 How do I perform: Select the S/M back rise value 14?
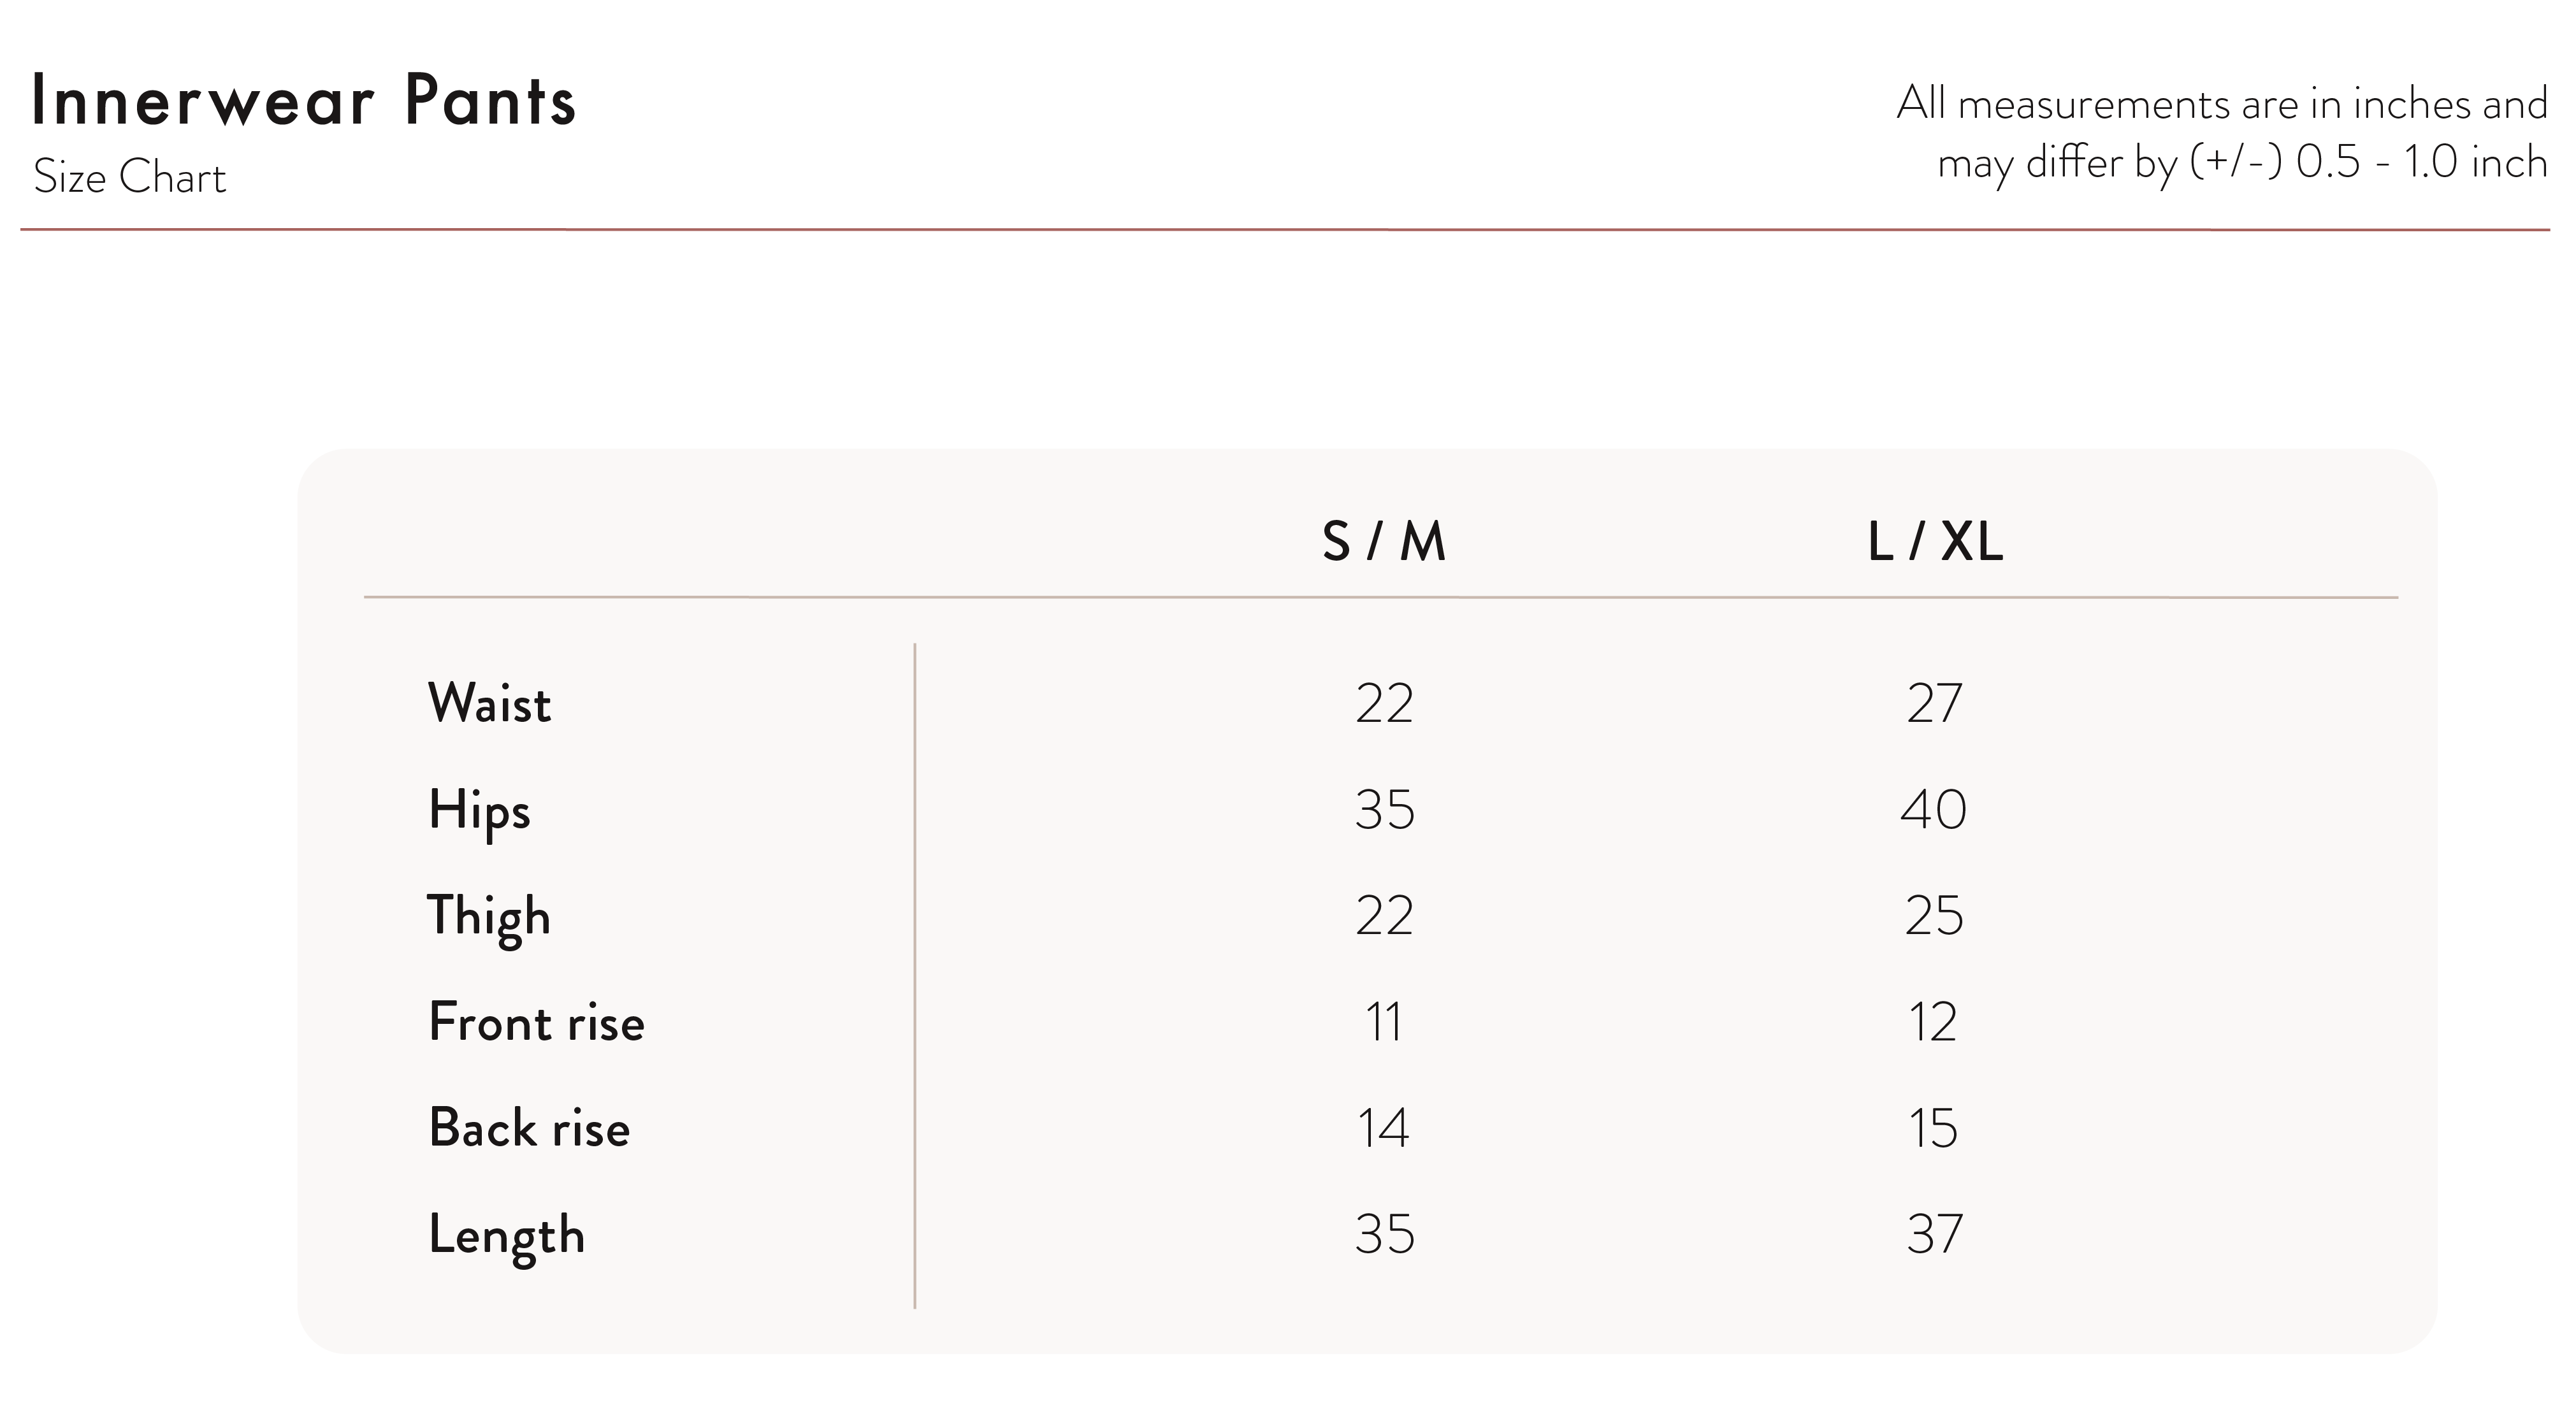tap(1383, 1128)
